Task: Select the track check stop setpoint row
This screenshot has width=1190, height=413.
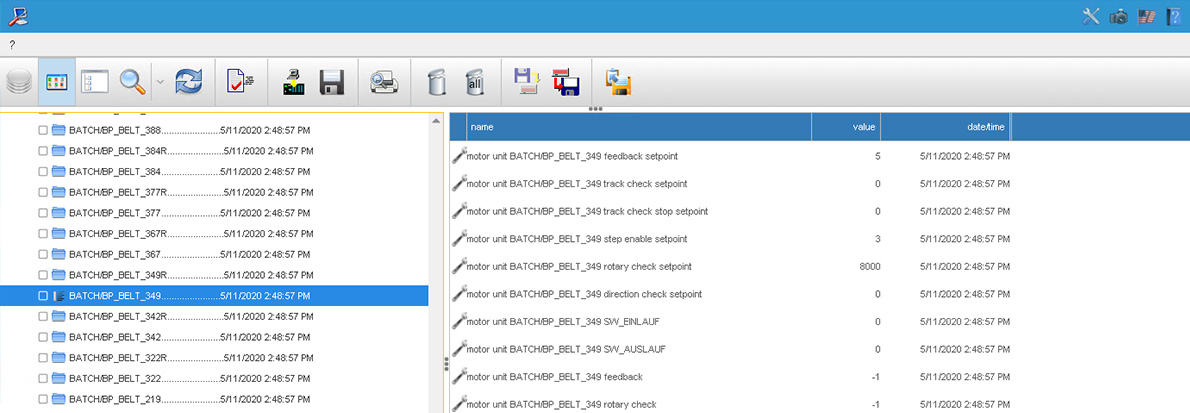Action: (x=730, y=211)
